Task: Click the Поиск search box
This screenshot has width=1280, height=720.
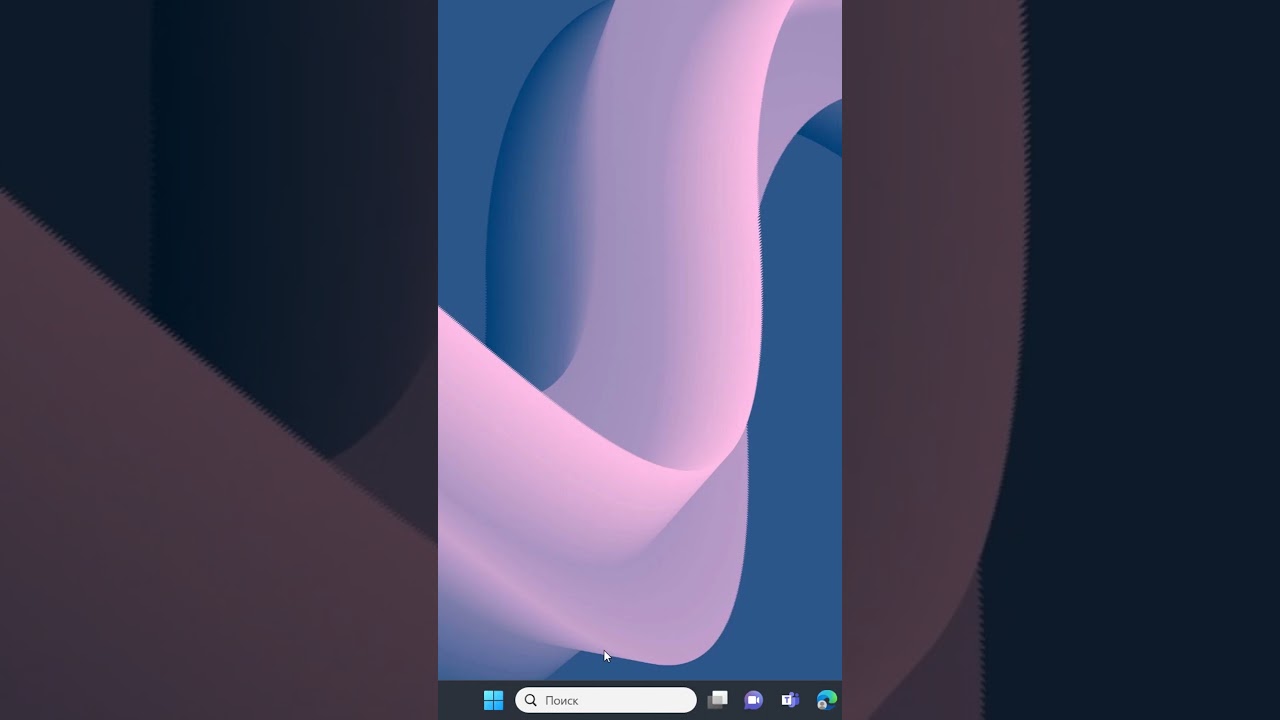Action: 606,700
